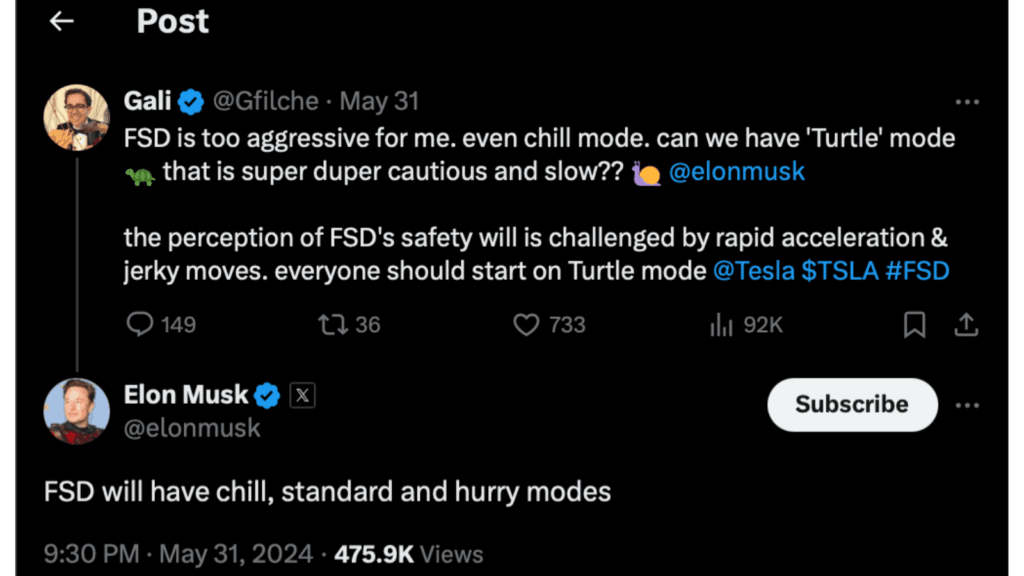Subscribe to Elon Musk
Screen dimensions: 1024x576
coord(852,404)
